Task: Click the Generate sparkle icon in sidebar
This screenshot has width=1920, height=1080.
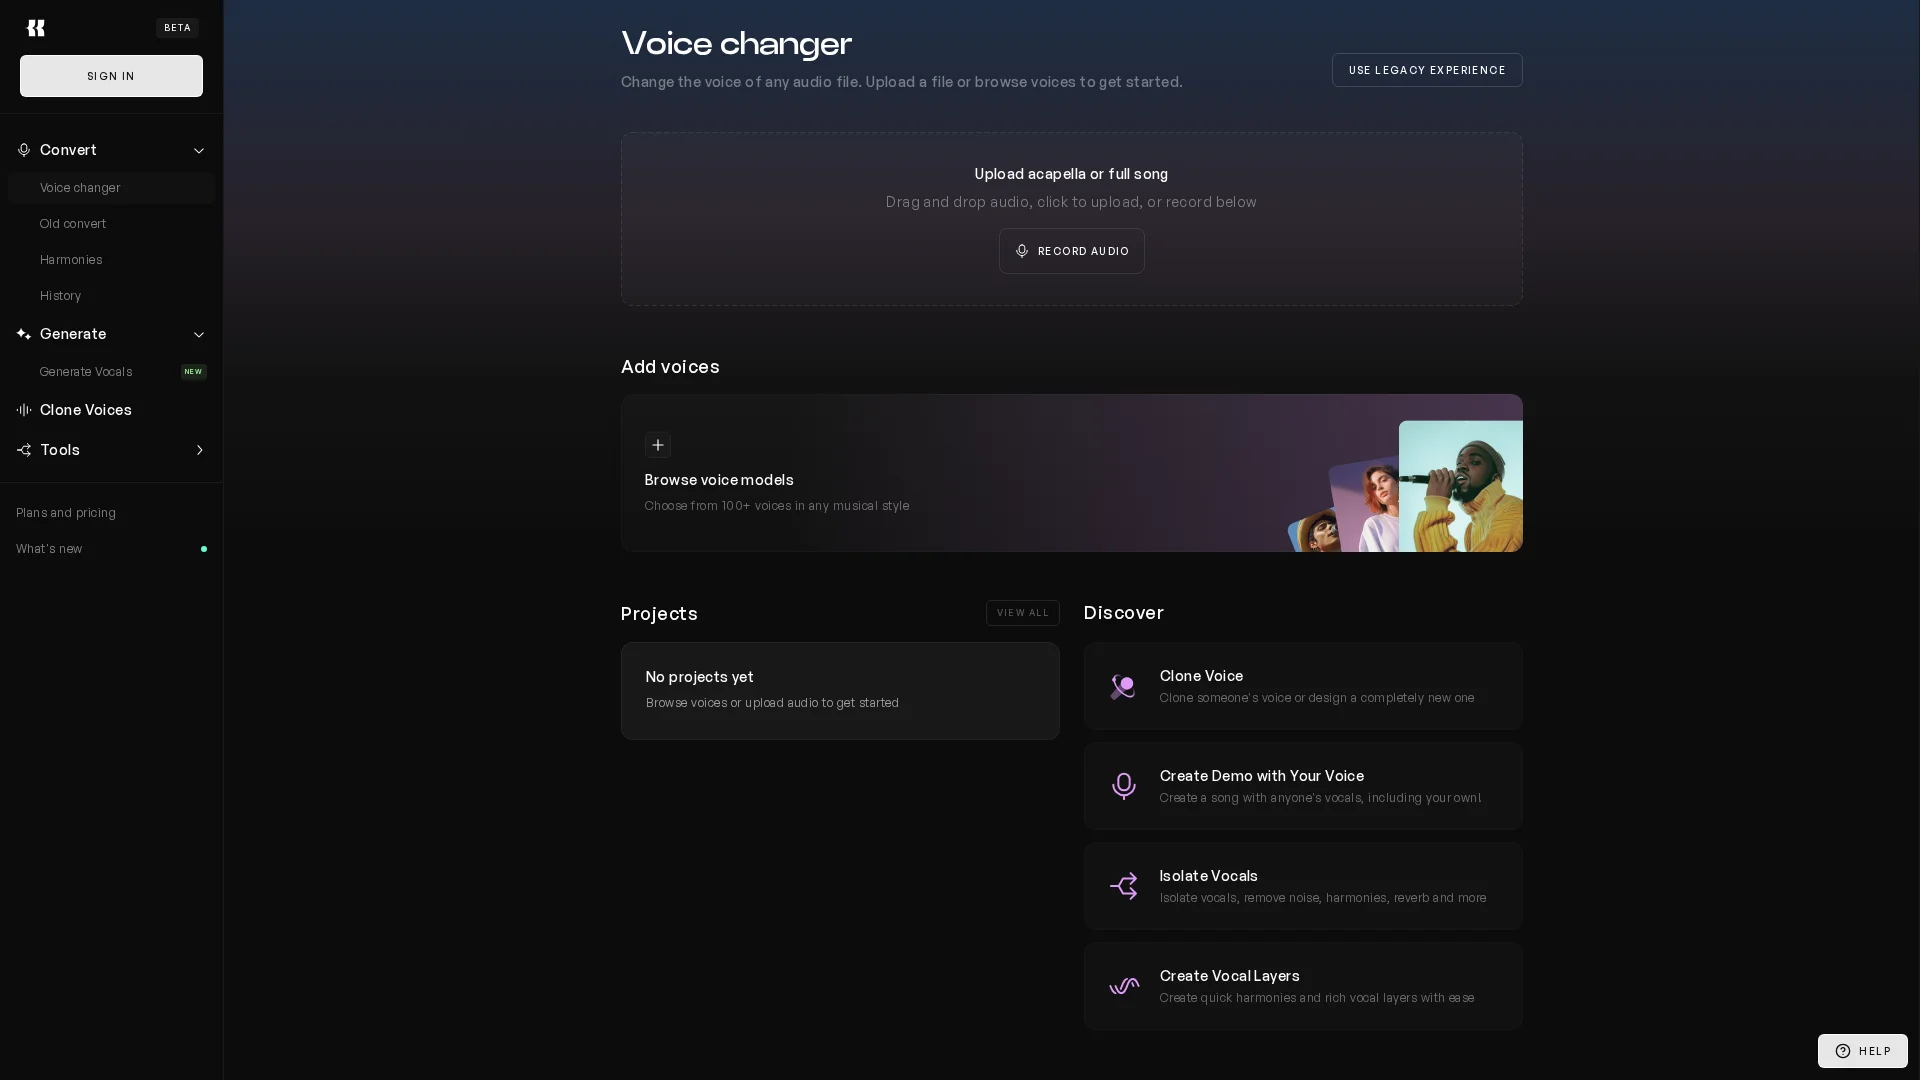Action: tap(24, 334)
